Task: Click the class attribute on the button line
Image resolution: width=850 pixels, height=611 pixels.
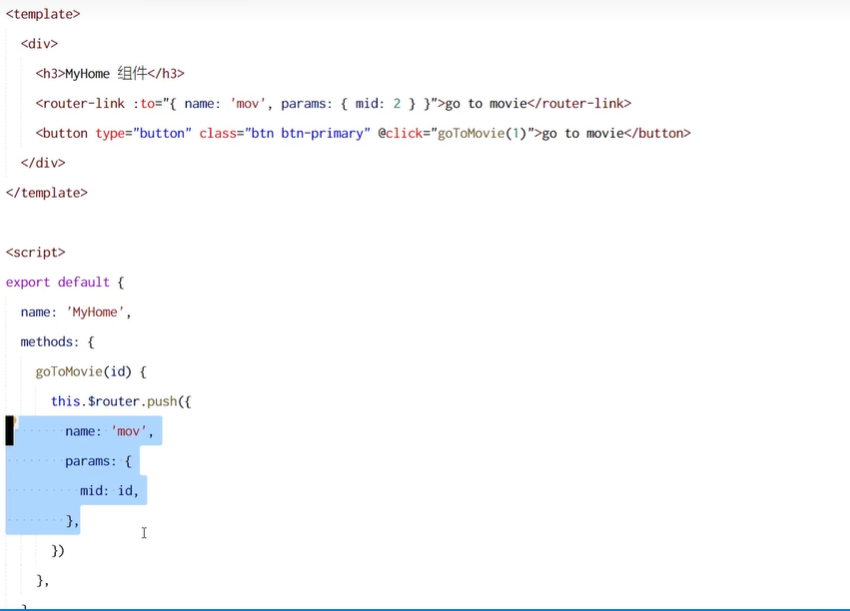Action: click(x=218, y=133)
